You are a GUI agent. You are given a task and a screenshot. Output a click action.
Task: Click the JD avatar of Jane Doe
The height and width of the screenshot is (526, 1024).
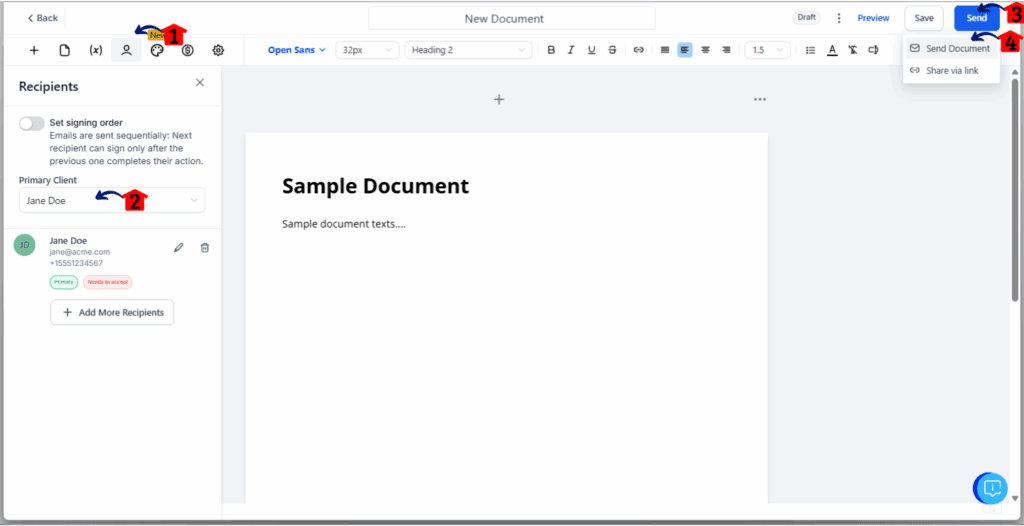pos(25,245)
